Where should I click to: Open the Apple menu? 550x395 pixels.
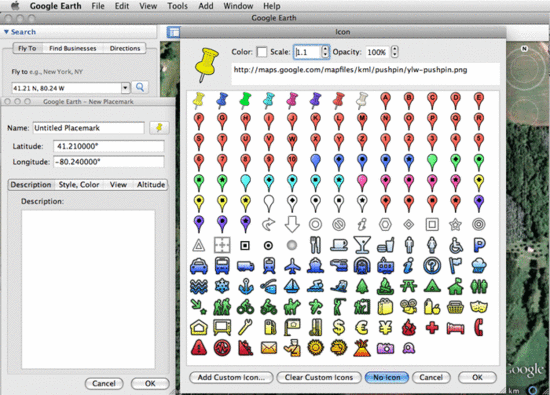[15, 6]
